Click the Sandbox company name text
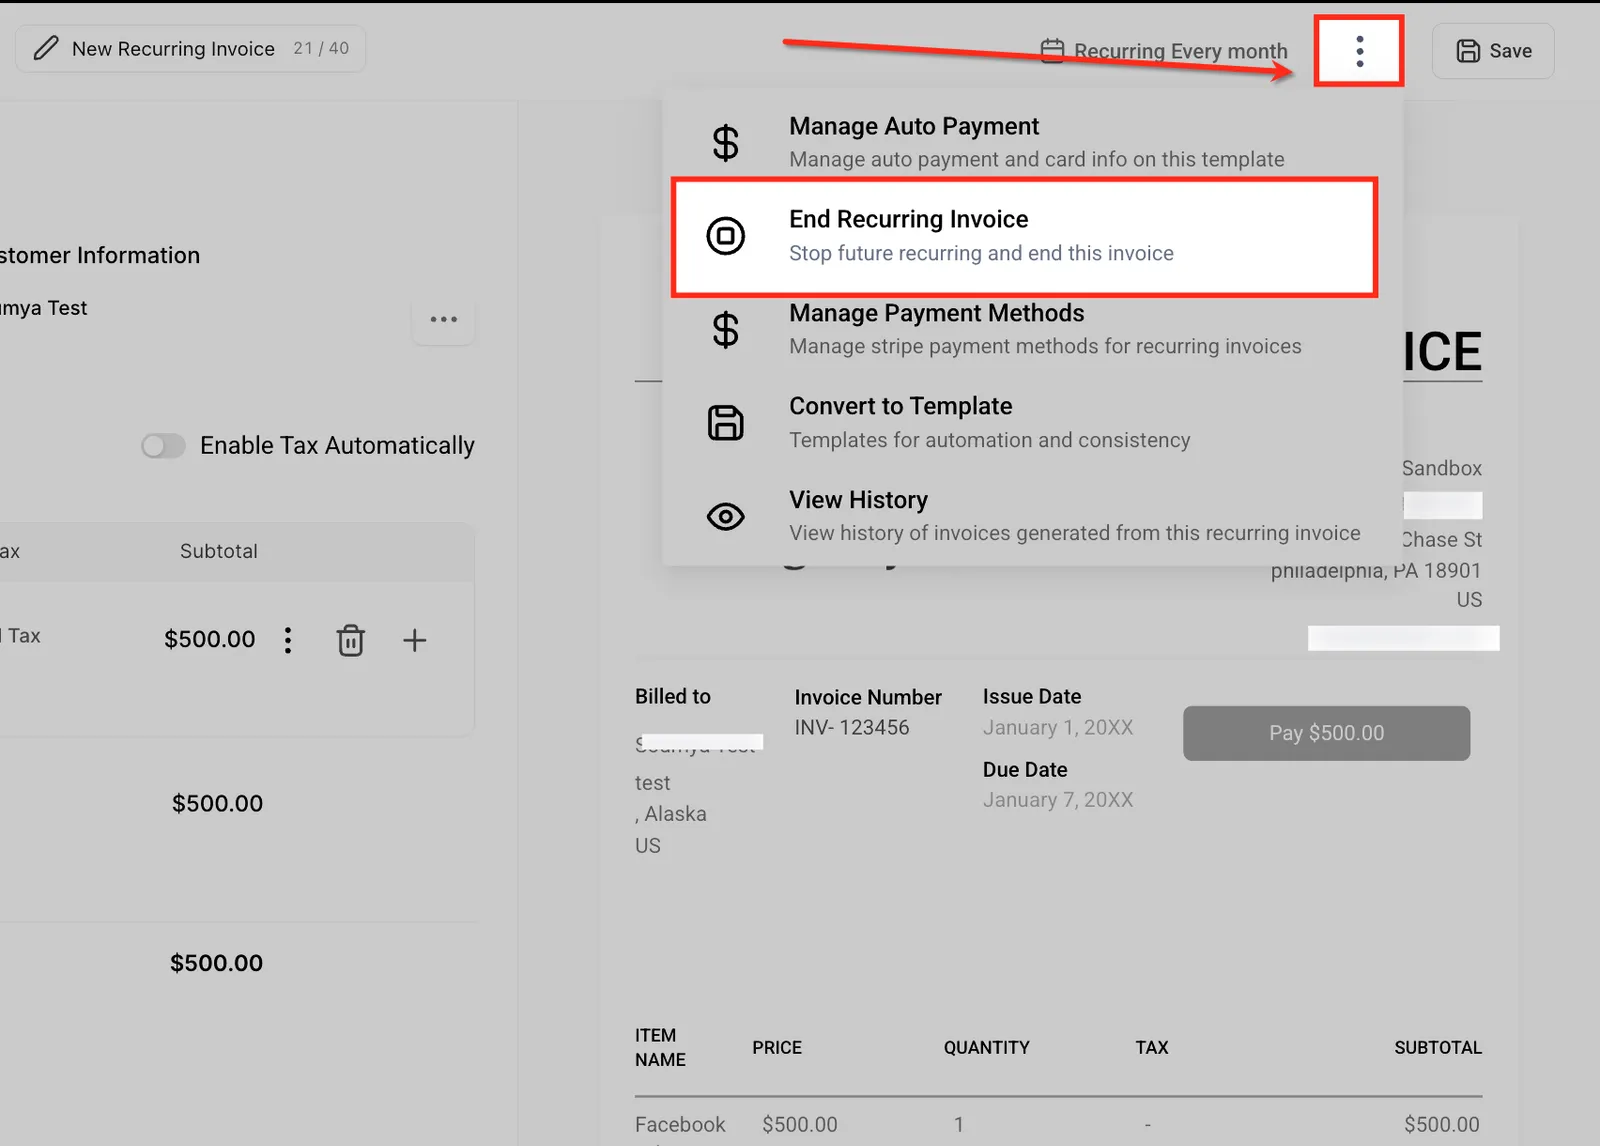Screen dimensions: 1600x1146 point(1441,468)
